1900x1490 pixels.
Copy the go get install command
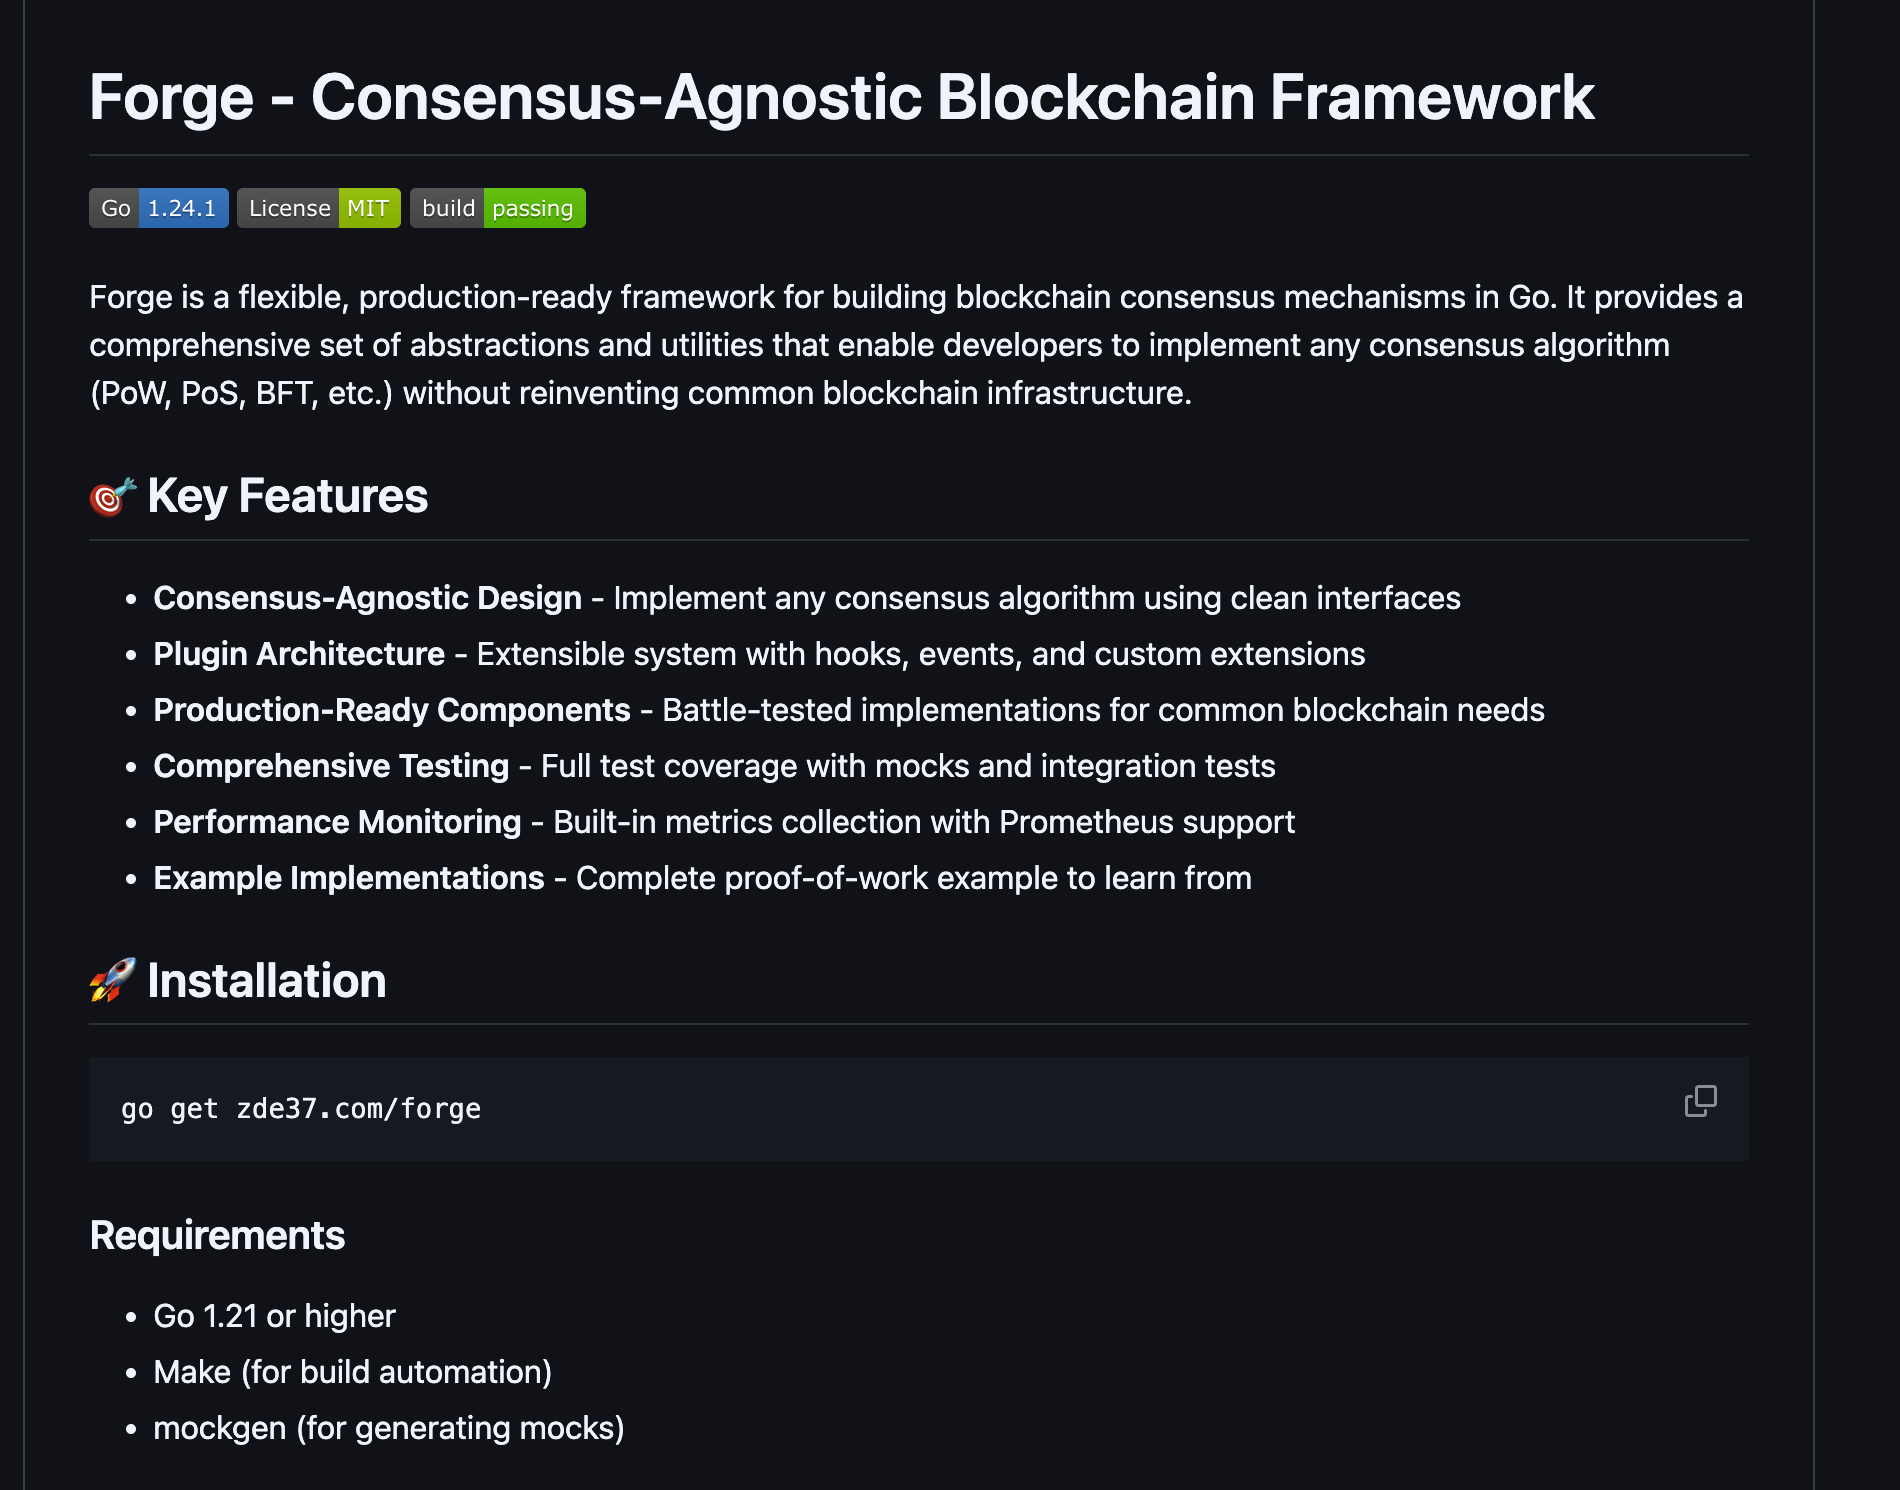pyautogui.click(x=1700, y=1101)
